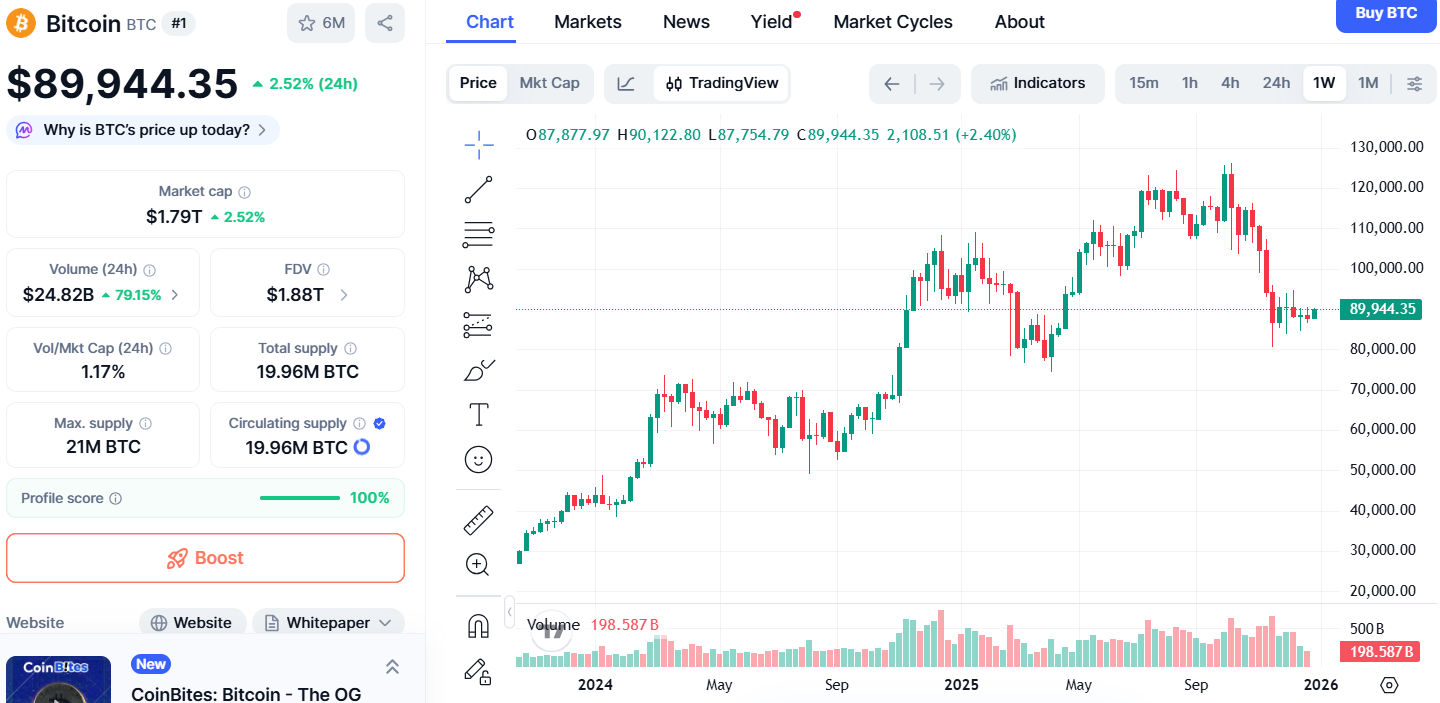The height and width of the screenshot is (703, 1440).
Task: Click the Buy BTC button
Action: [1386, 15]
